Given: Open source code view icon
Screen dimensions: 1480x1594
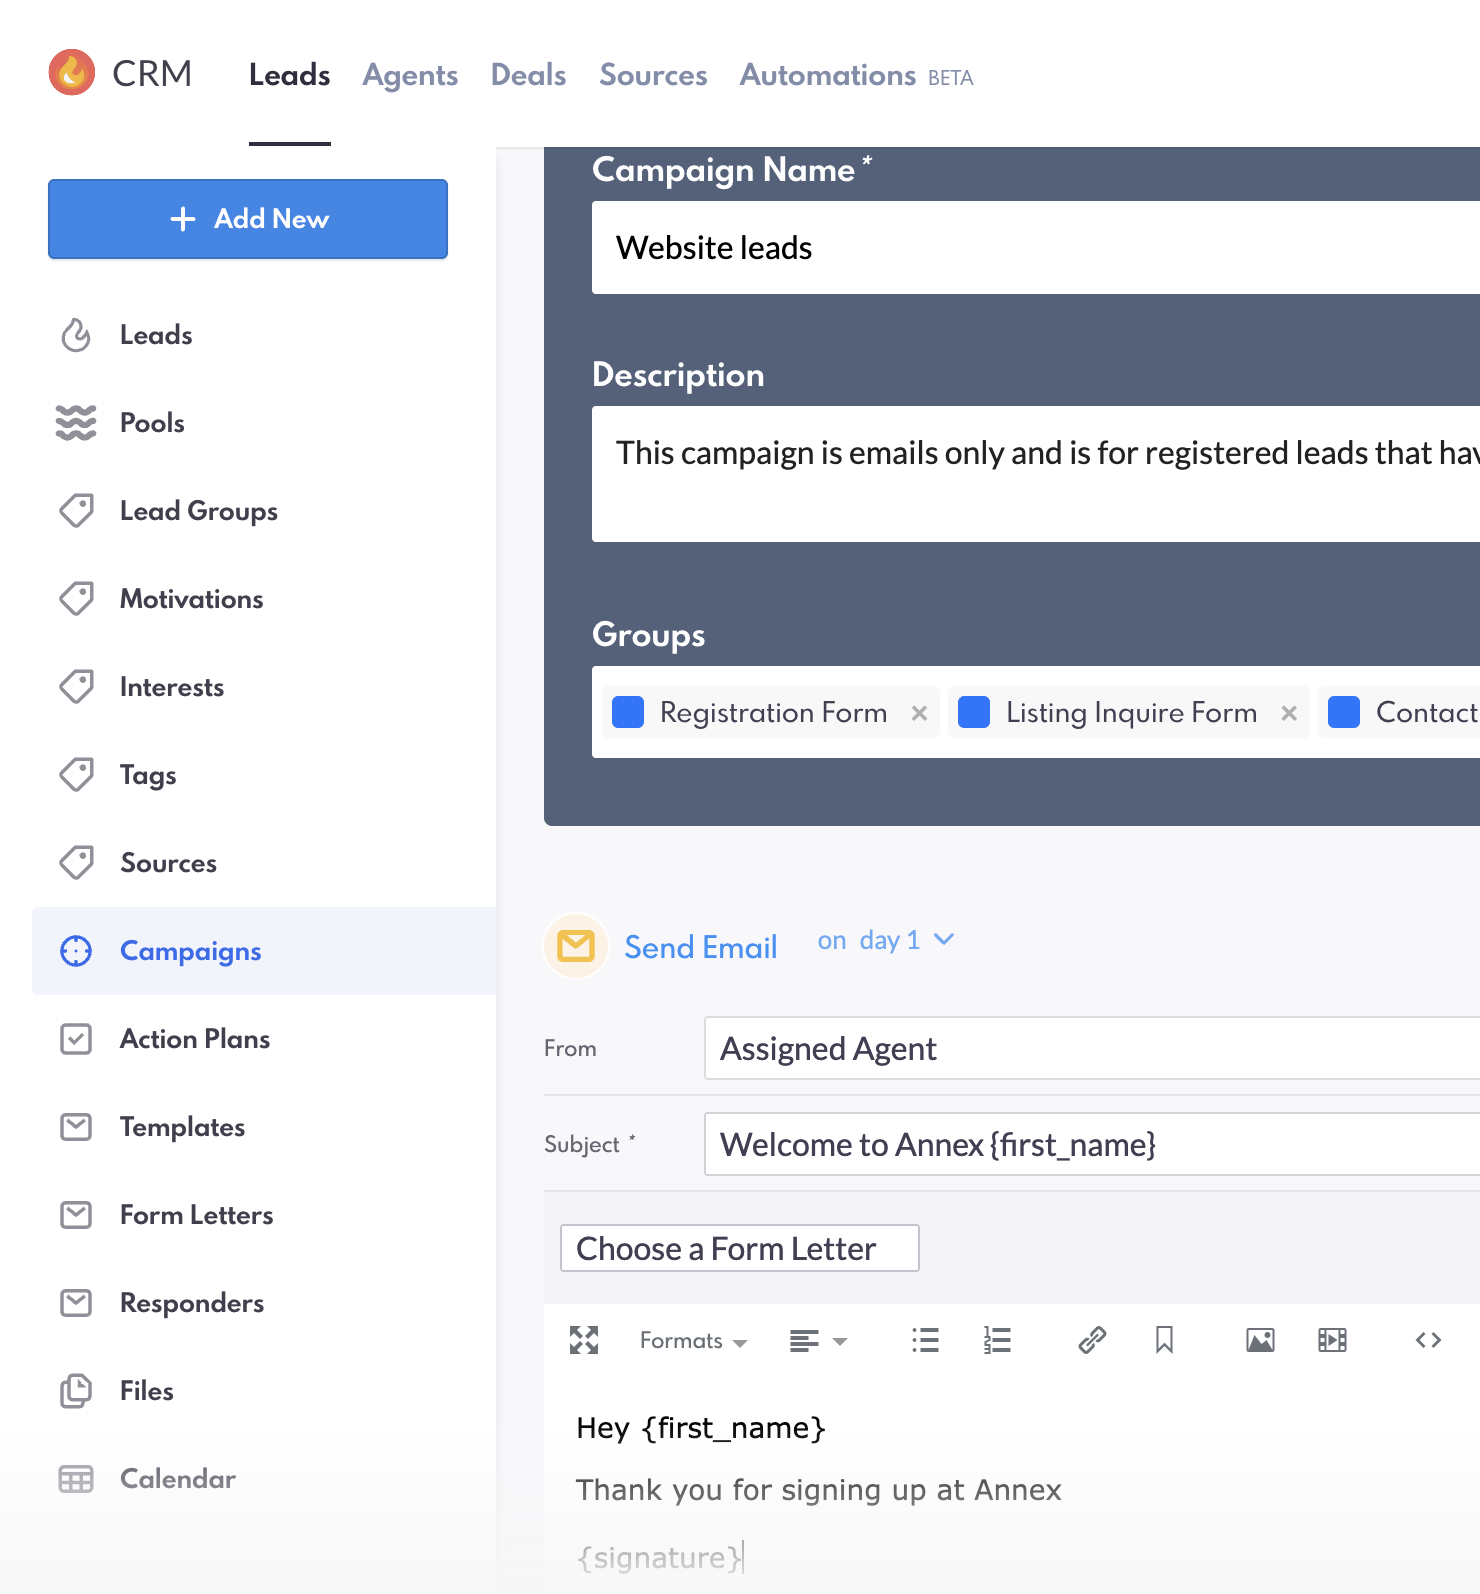Looking at the screenshot, I should tap(1428, 1340).
